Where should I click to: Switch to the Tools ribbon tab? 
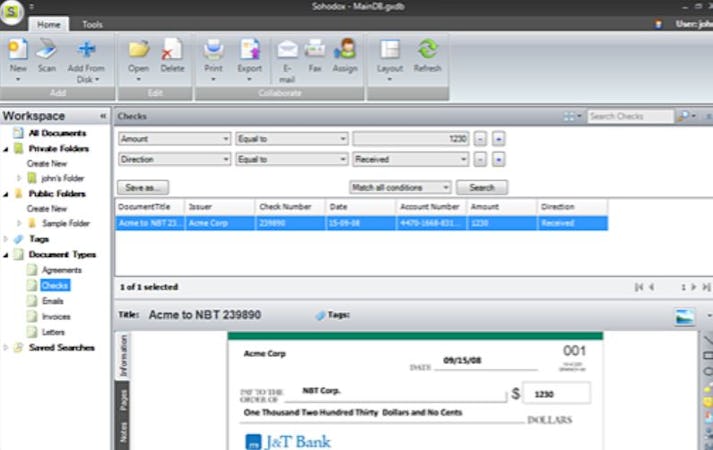(92, 25)
